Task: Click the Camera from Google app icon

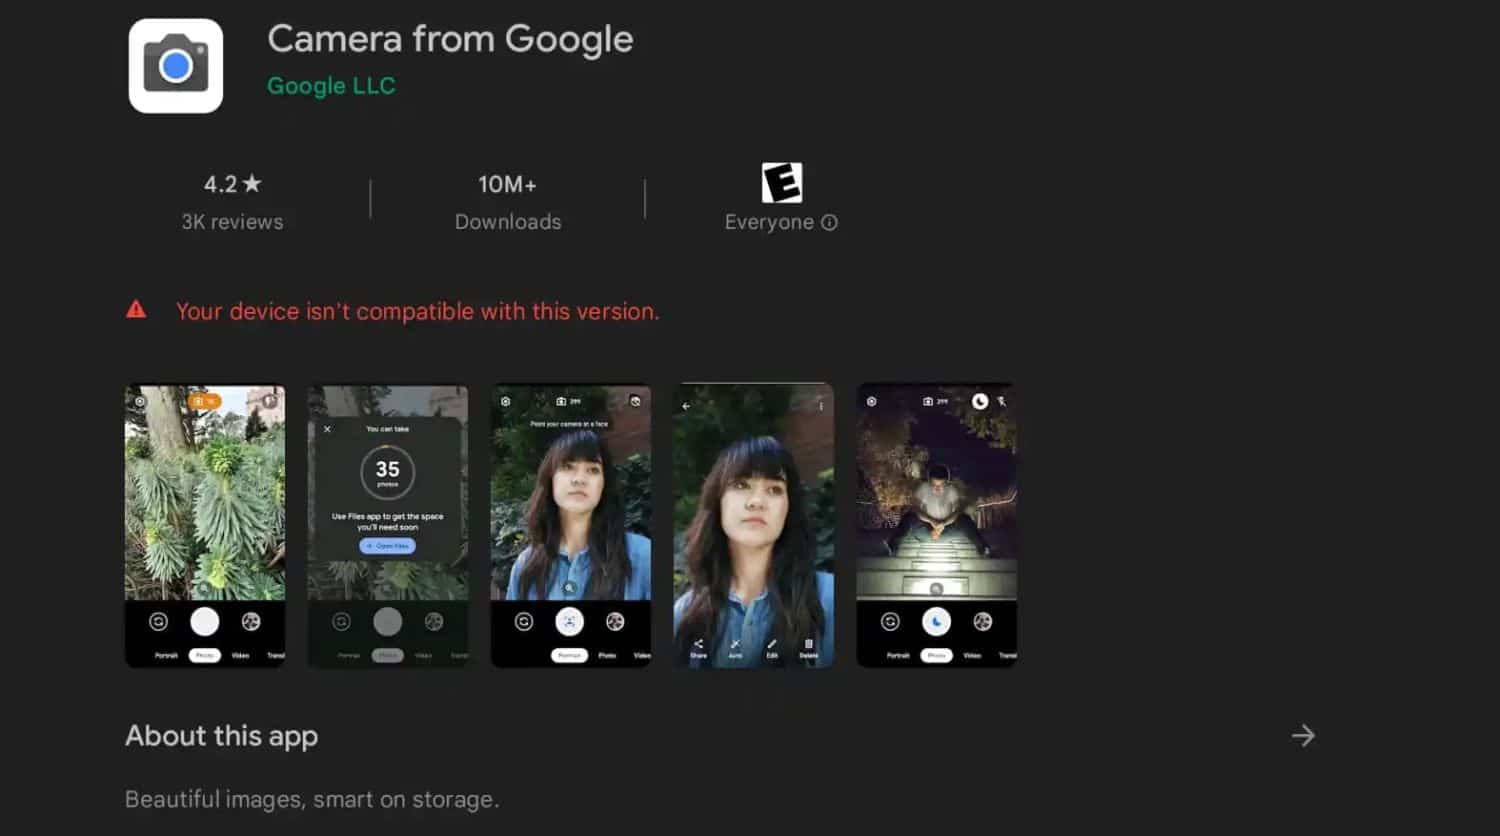Action: click(176, 66)
